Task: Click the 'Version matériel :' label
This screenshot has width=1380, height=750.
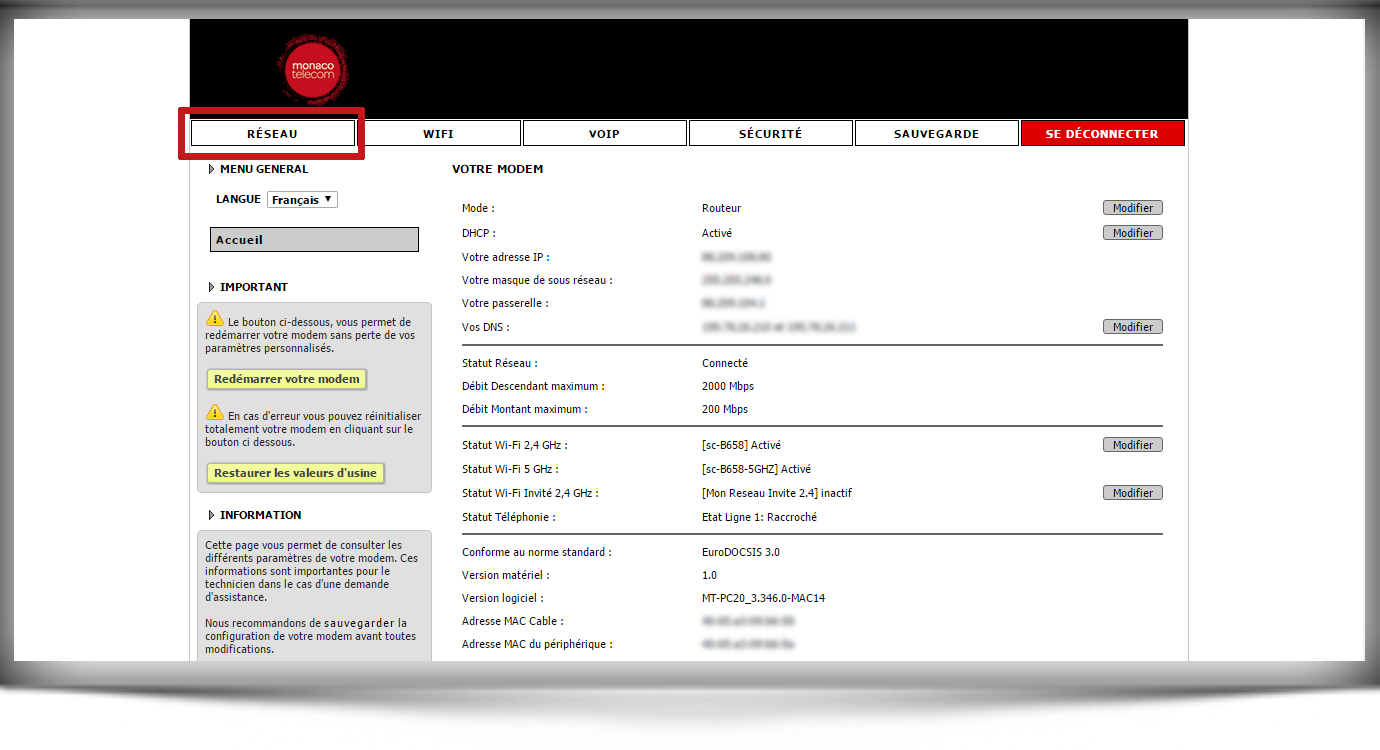Action: pos(506,575)
